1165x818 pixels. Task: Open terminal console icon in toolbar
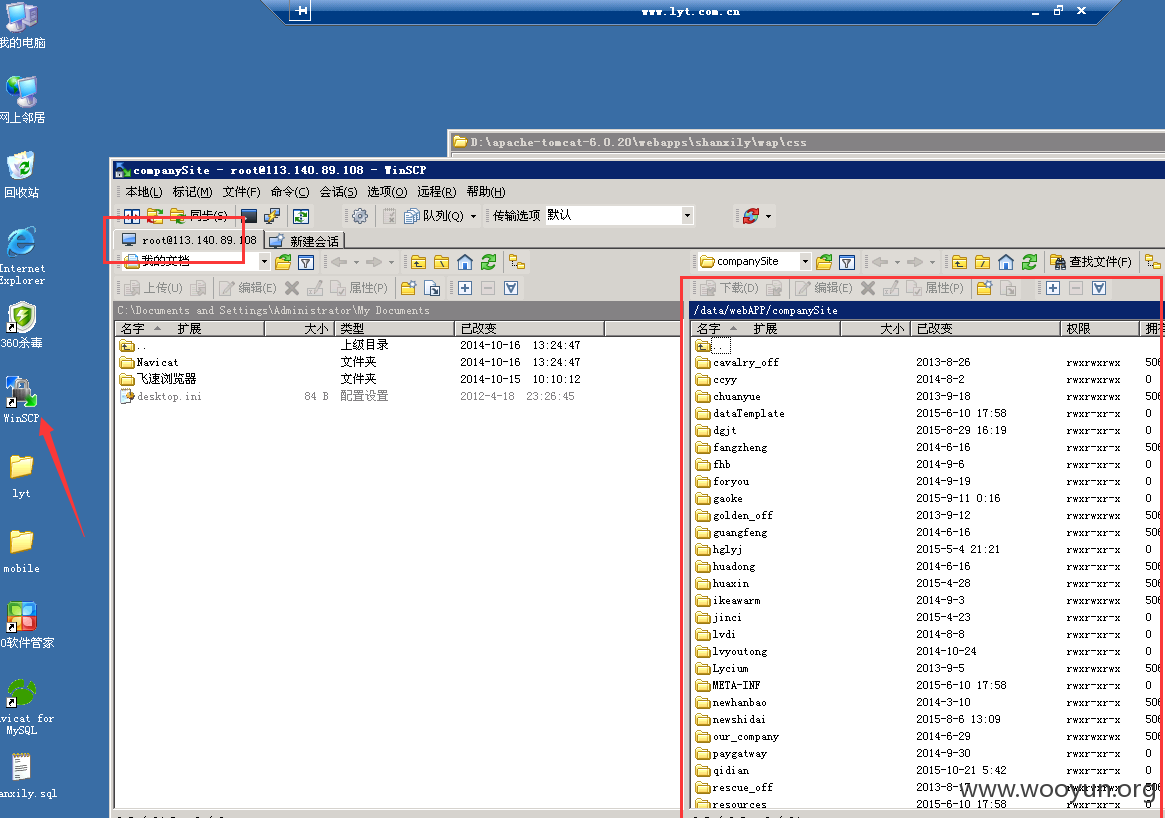point(249,216)
